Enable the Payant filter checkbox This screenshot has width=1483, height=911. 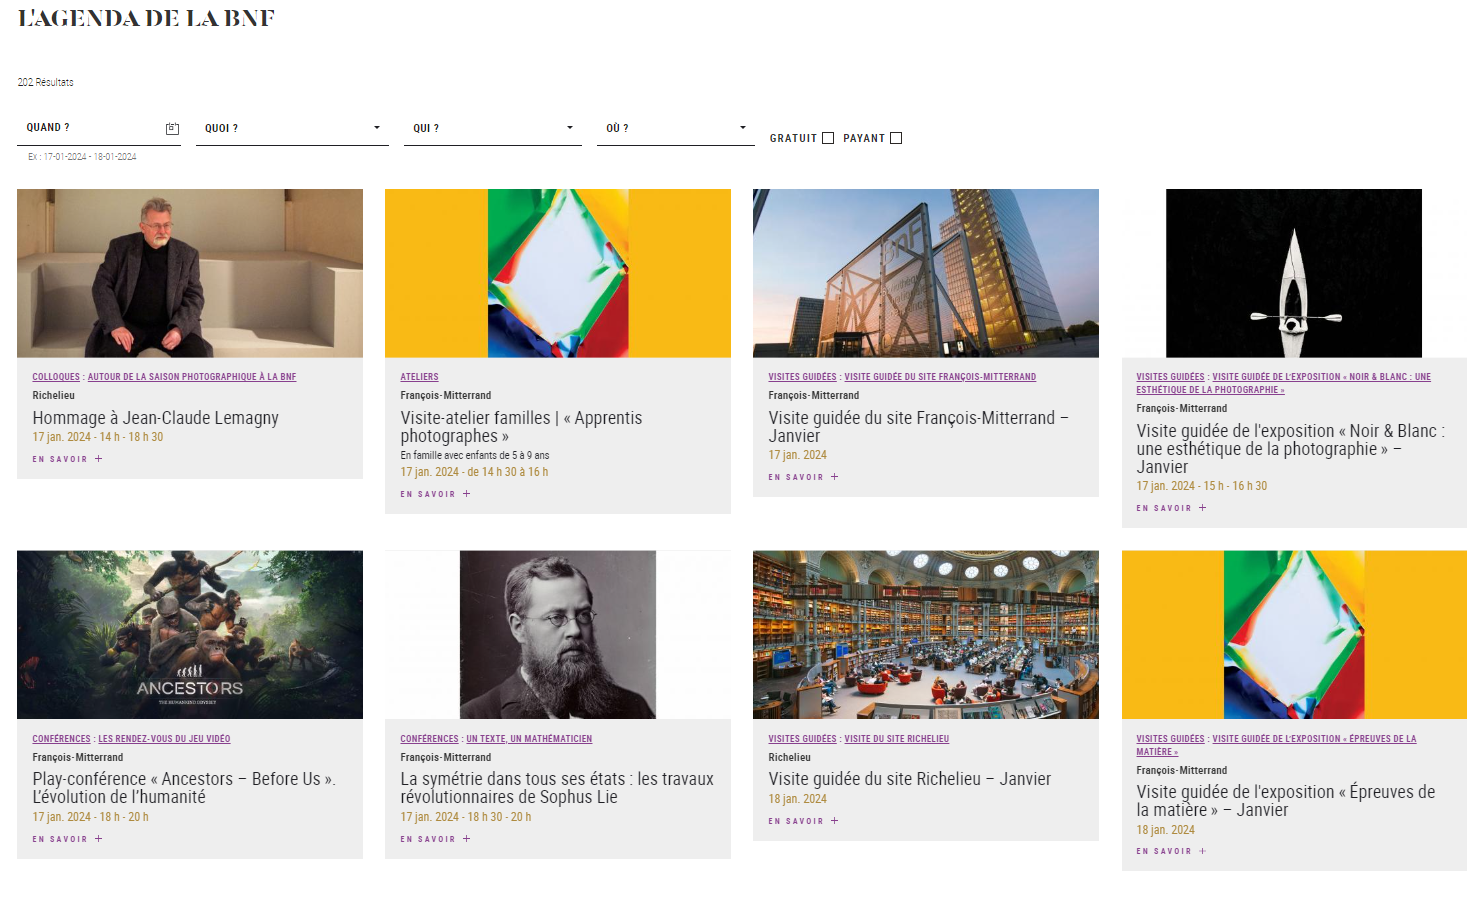coord(896,139)
